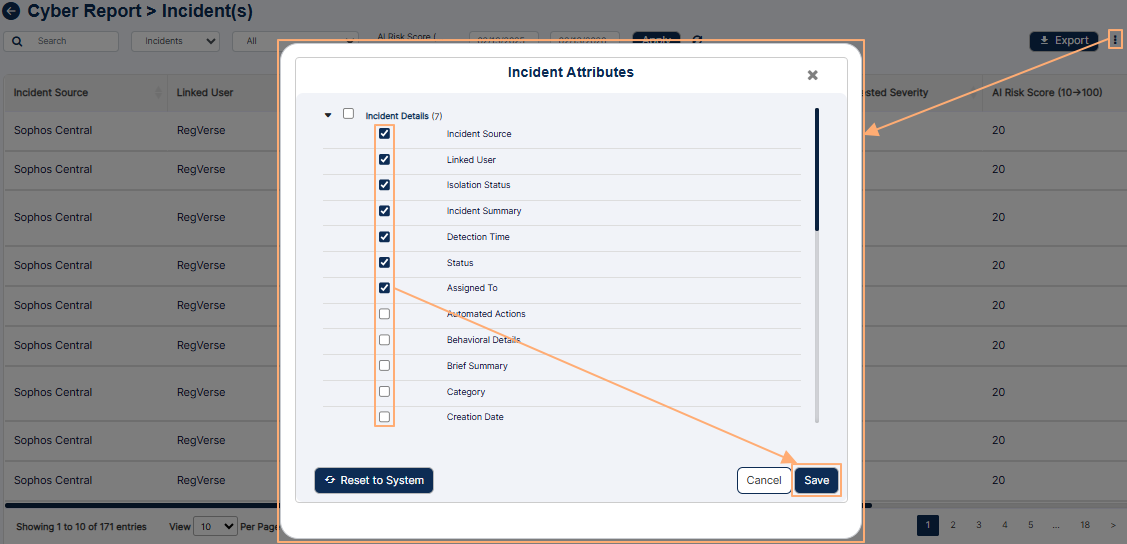This screenshot has height=544, width=1127.
Task: Enable the Category attribute
Action: (x=385, y=392)
